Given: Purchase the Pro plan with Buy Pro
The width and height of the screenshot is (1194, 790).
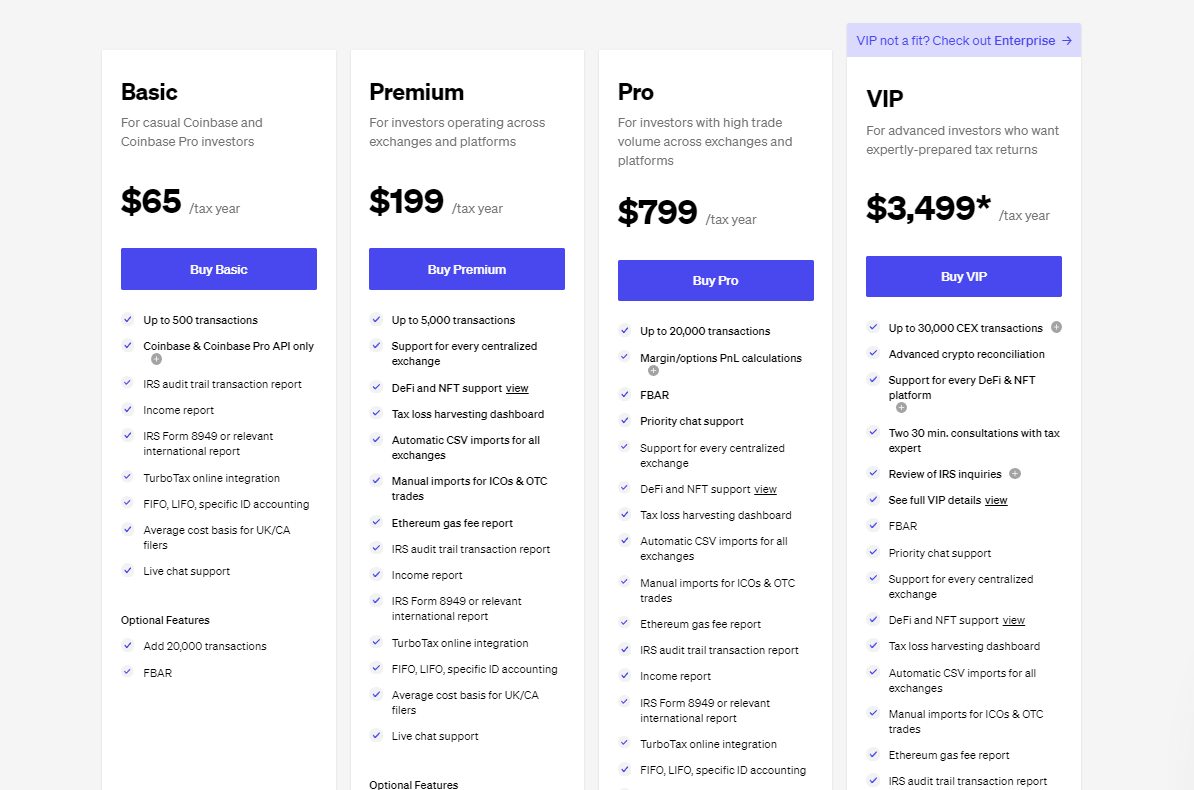Looking at the screenshot, I should pos(715,280).
